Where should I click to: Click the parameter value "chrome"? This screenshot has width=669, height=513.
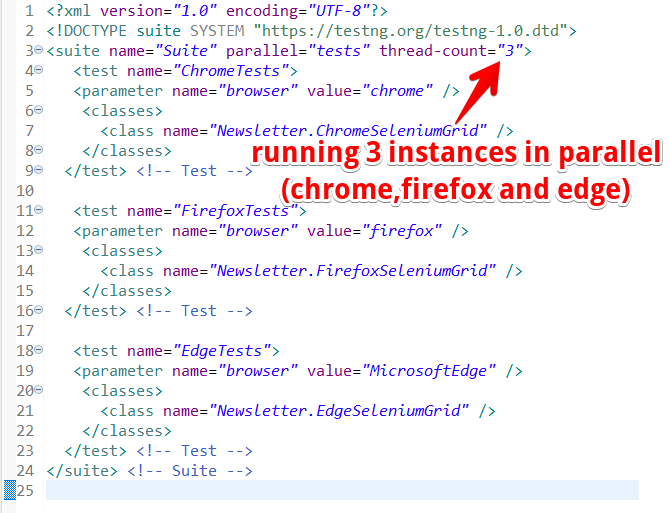click(397, 91)
